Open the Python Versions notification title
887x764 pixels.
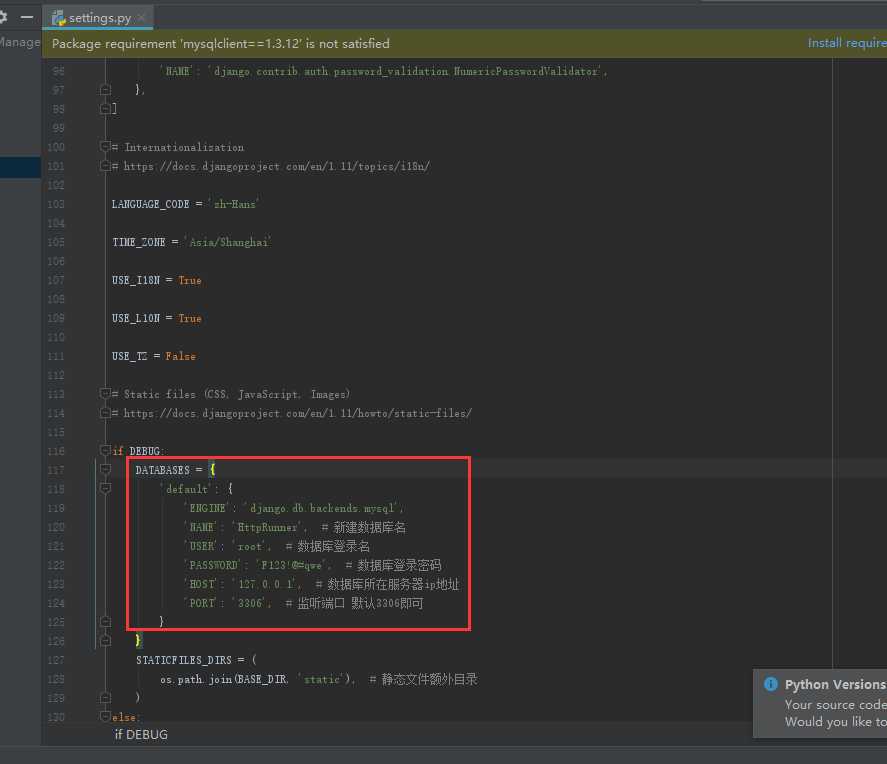pos(835,684)
